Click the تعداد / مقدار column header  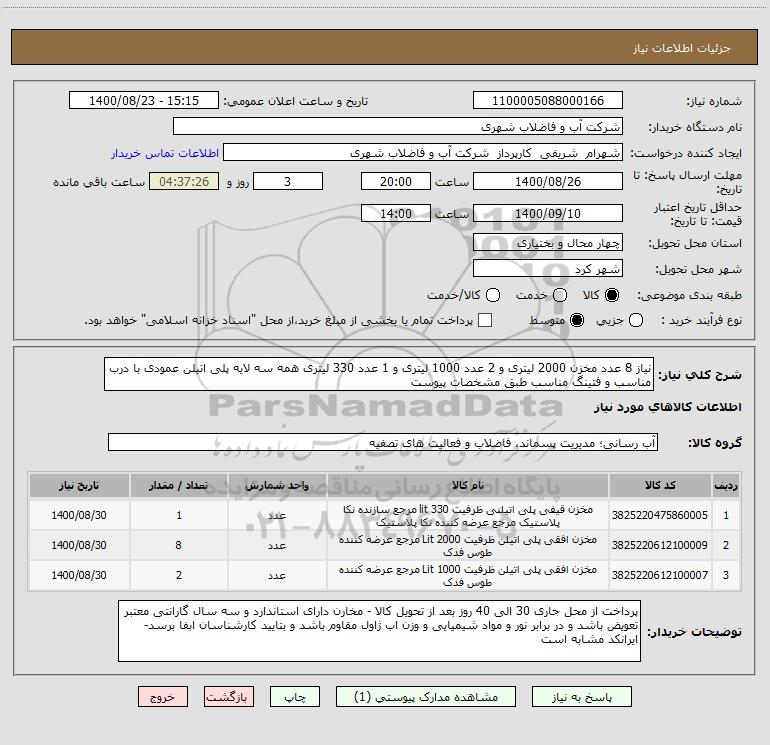(179, 485)
